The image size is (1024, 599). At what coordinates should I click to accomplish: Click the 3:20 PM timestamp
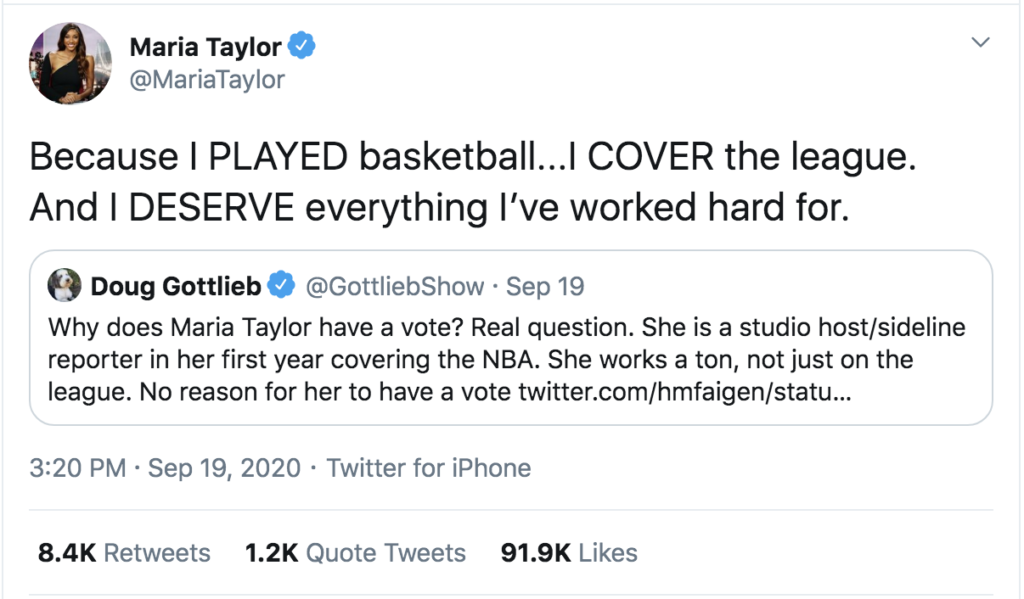[77, 467]
